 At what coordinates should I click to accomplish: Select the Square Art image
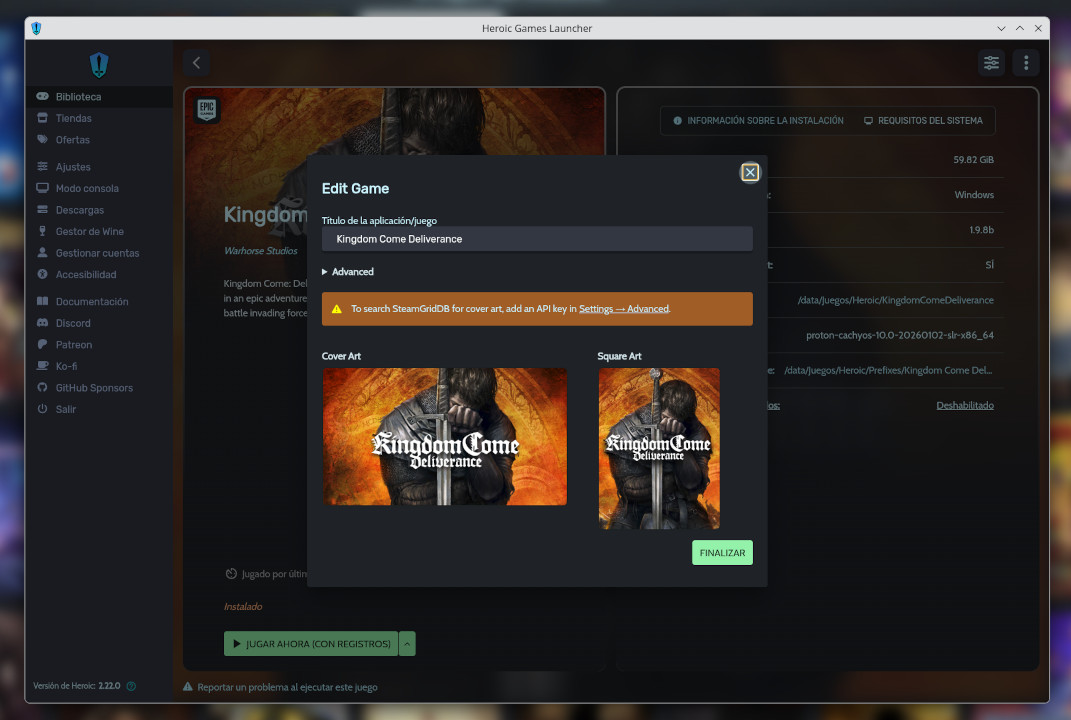pos(659,448)
